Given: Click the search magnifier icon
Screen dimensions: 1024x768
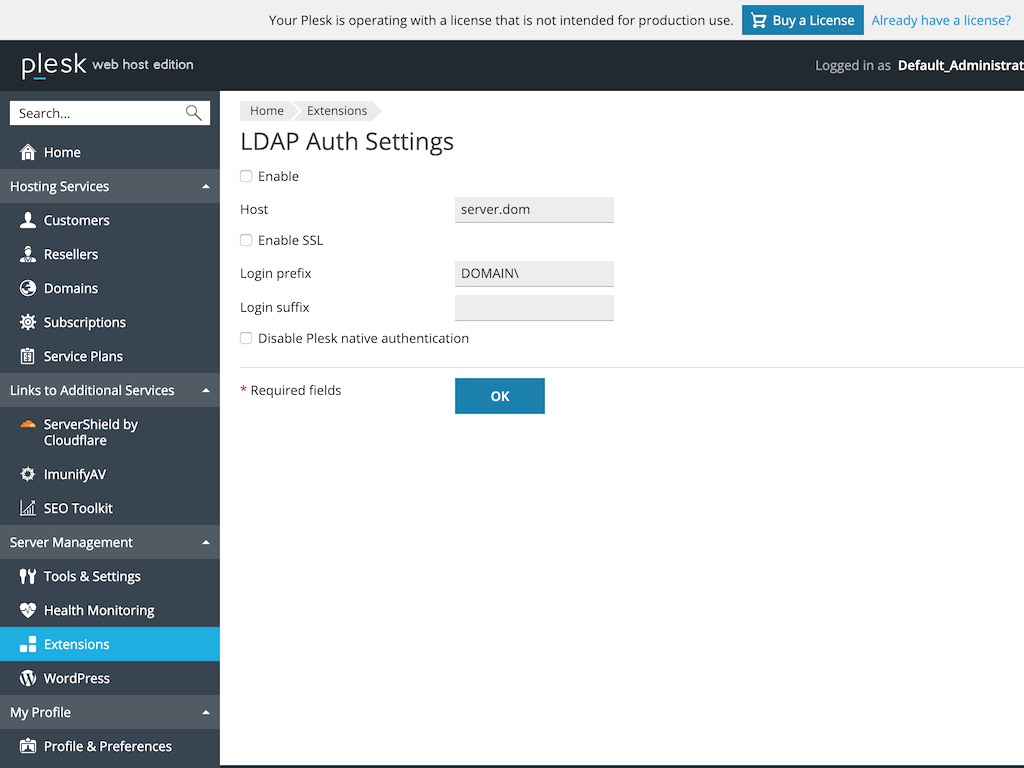Looking at the screenshot, I should pos(193,112).
